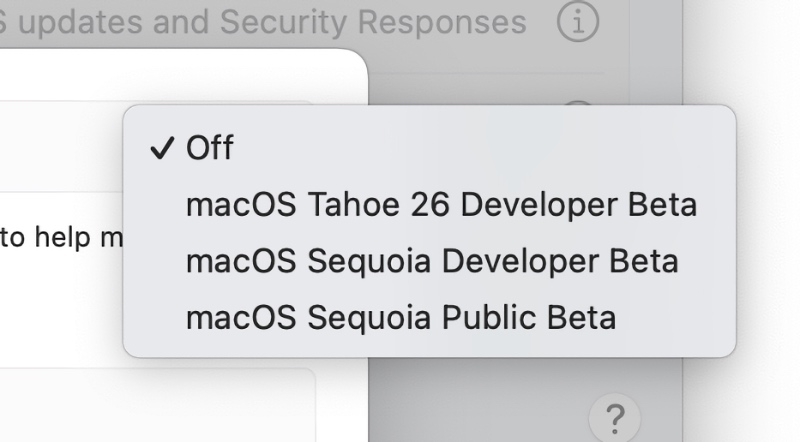The image size is (800, 442).
Task: Click the partially hidden info icon above the popup menu
Action: [x=577, y=103]
